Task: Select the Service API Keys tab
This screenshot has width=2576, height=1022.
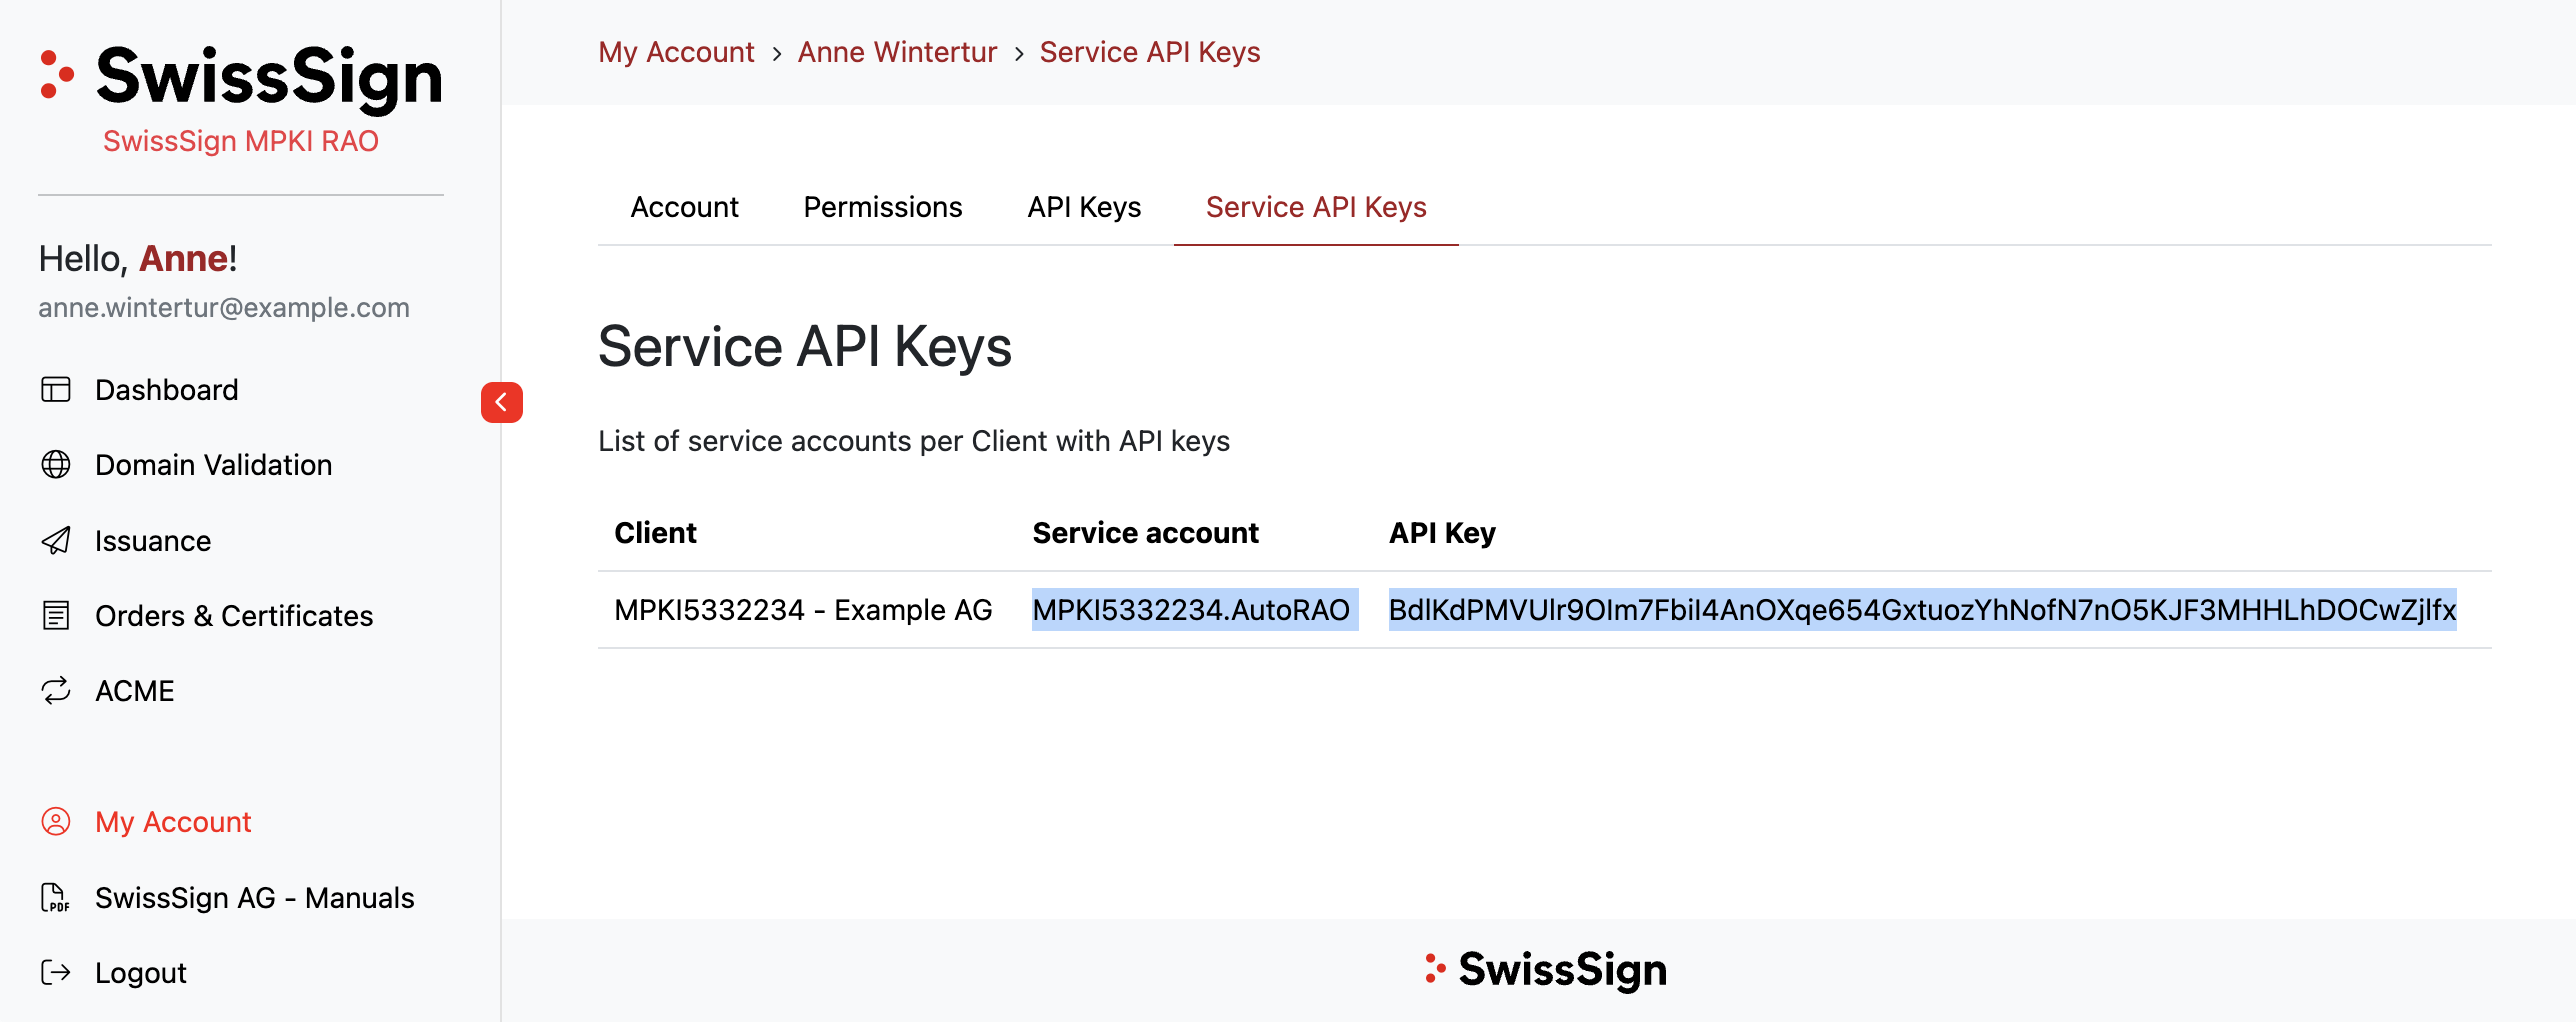Action: tap(1316, 207)
